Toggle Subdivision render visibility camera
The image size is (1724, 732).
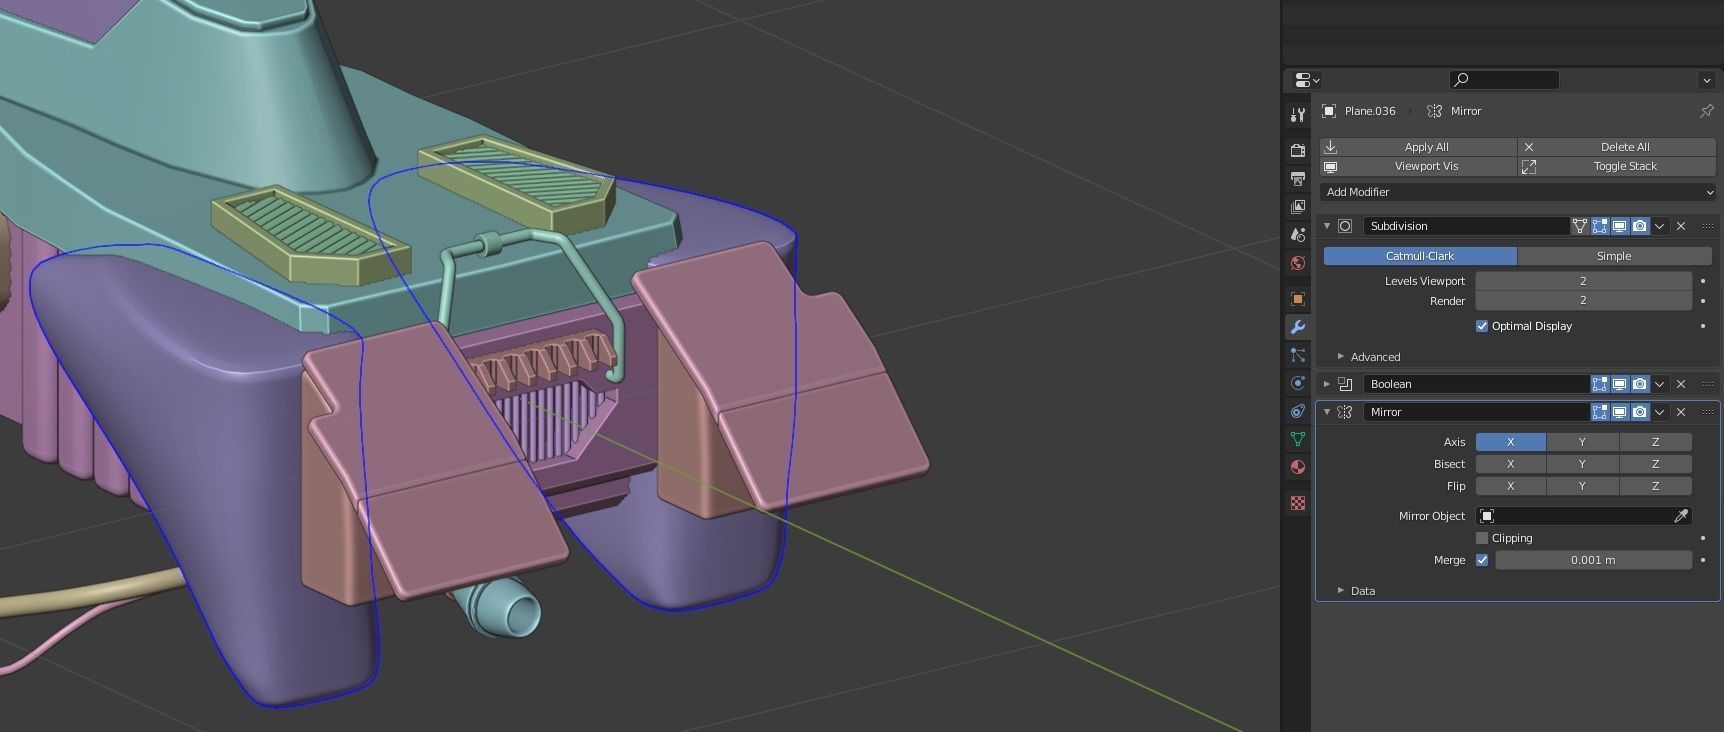[x=1640, y=226]
